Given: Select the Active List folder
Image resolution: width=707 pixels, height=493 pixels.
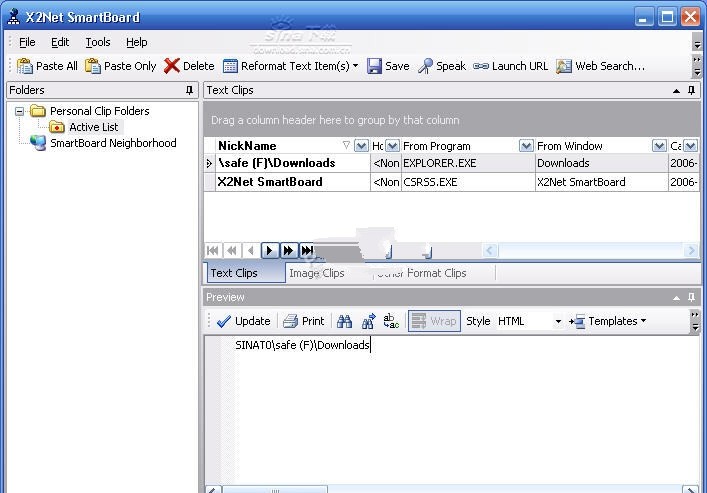Looking at the screenshot, I should (x=93, y=127).
